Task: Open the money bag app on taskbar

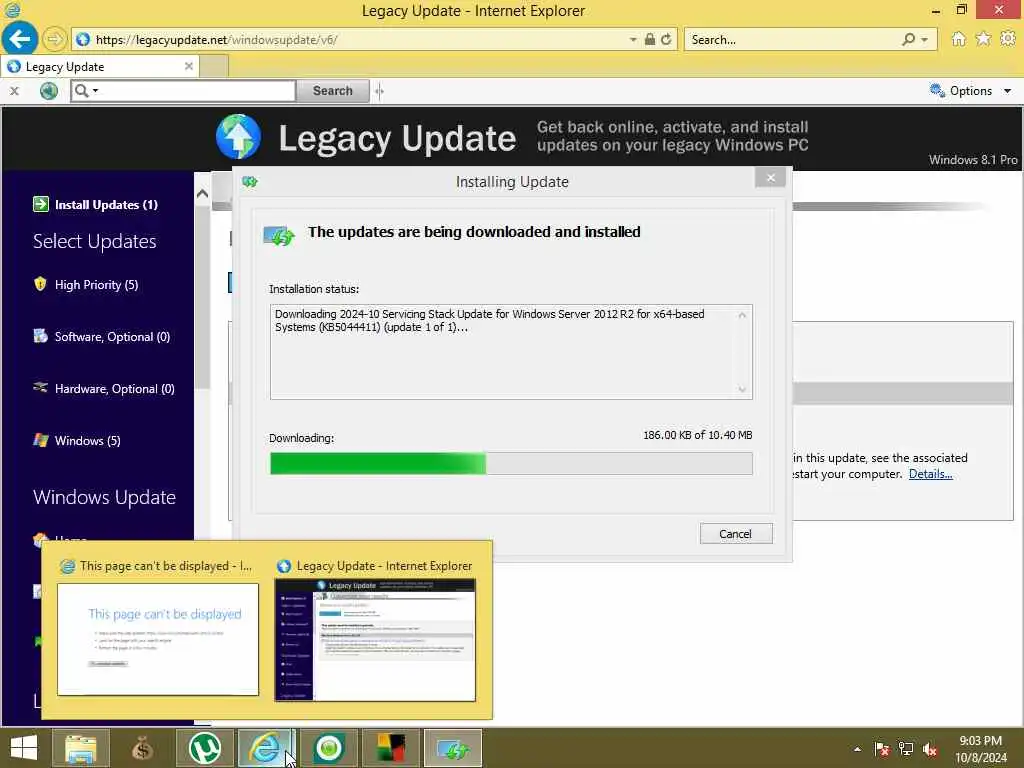Action: (142, 748)
